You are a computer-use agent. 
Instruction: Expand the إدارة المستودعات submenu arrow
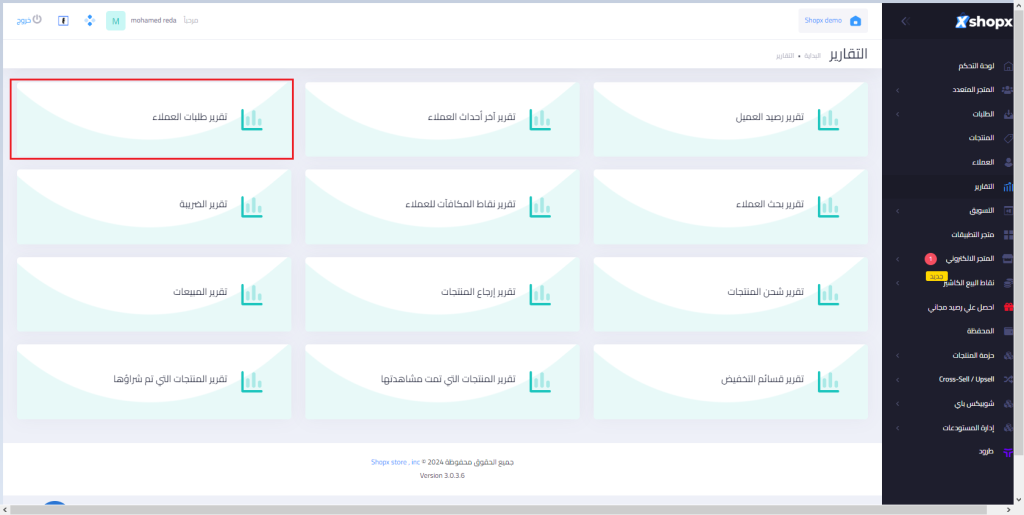click(897, 428)
